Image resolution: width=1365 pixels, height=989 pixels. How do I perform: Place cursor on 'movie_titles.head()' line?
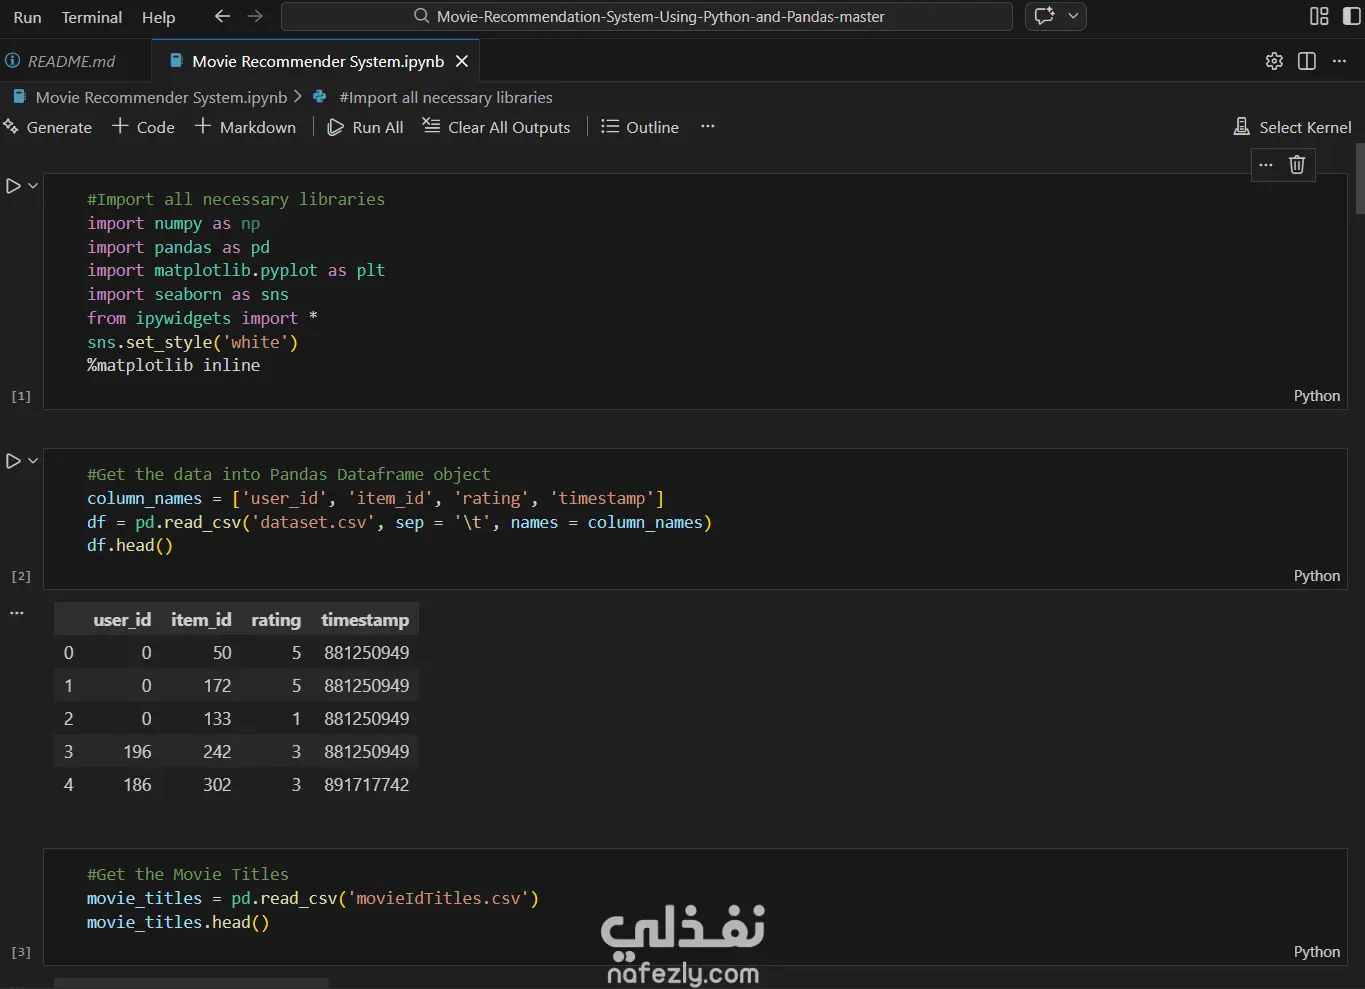point(178,922)
